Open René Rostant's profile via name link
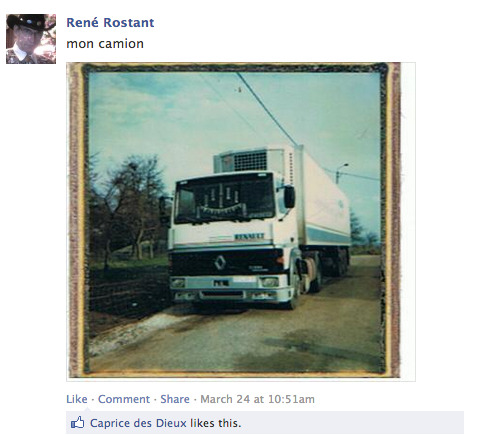 coord(110,23)
